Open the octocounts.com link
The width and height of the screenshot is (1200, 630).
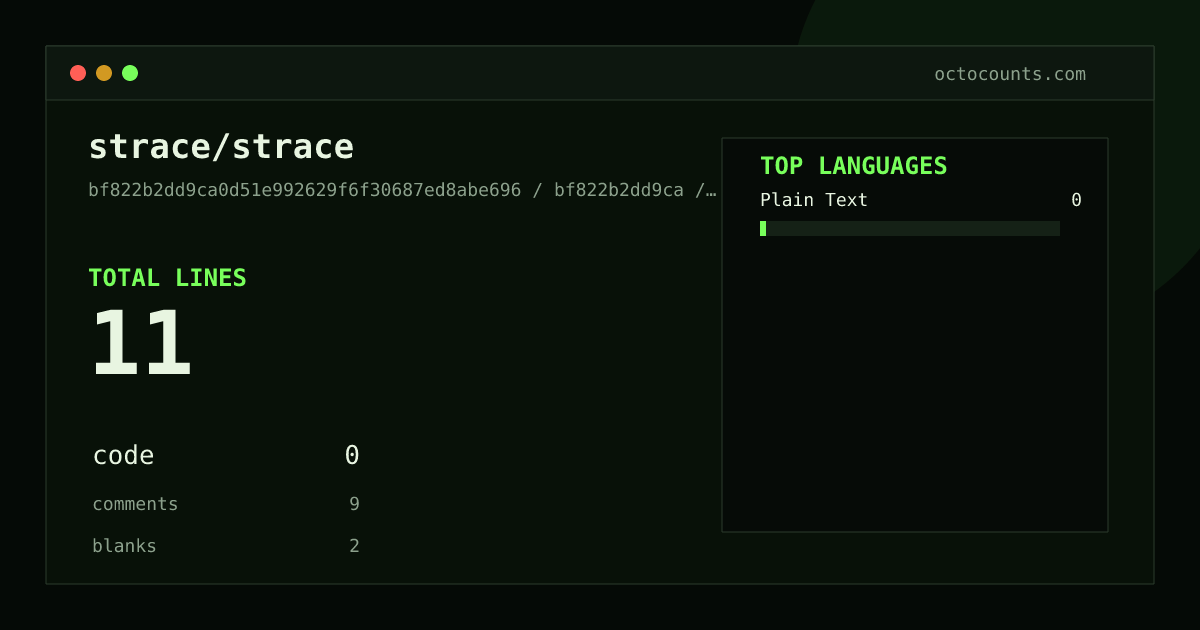pyautogui.click(x=1010, y=74)
